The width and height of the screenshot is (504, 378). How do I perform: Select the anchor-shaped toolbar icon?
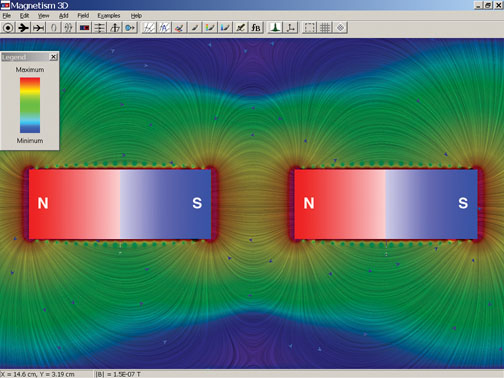pos(115,28)
